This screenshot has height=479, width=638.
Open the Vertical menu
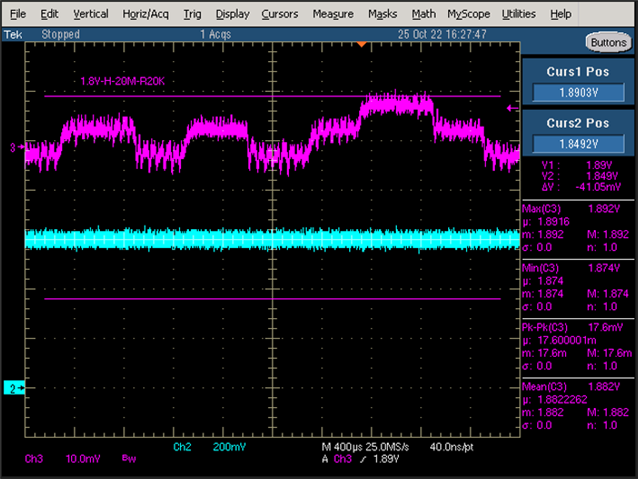(x=91, y=14)
